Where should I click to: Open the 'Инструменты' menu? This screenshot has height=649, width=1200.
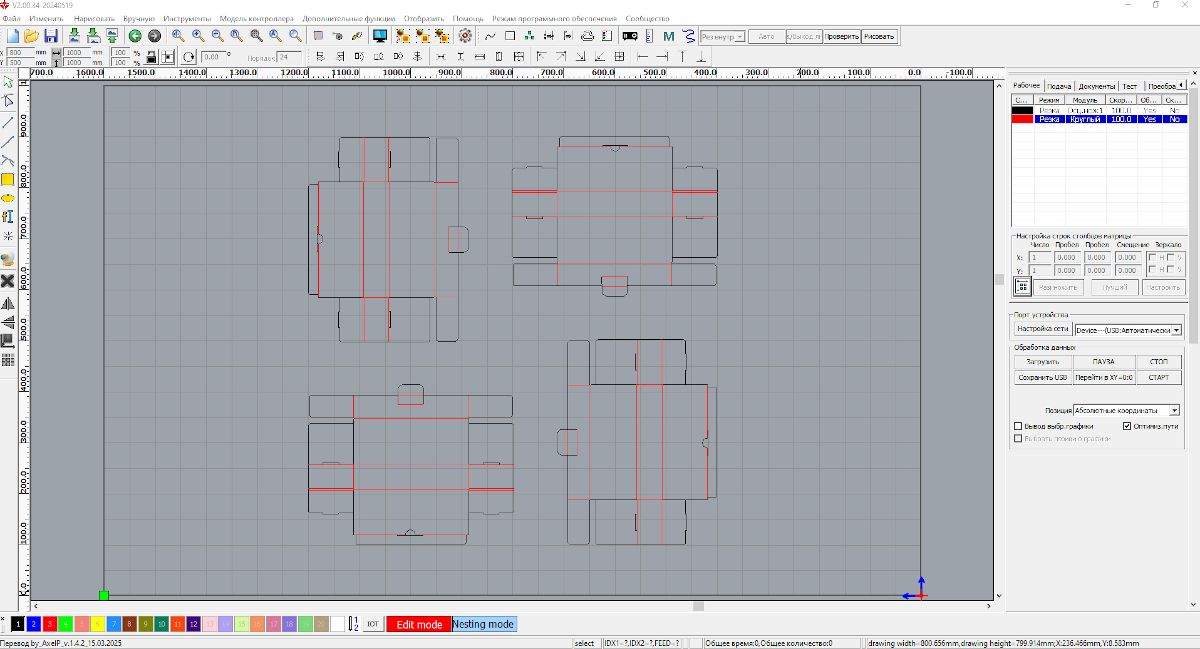(187, 19)
